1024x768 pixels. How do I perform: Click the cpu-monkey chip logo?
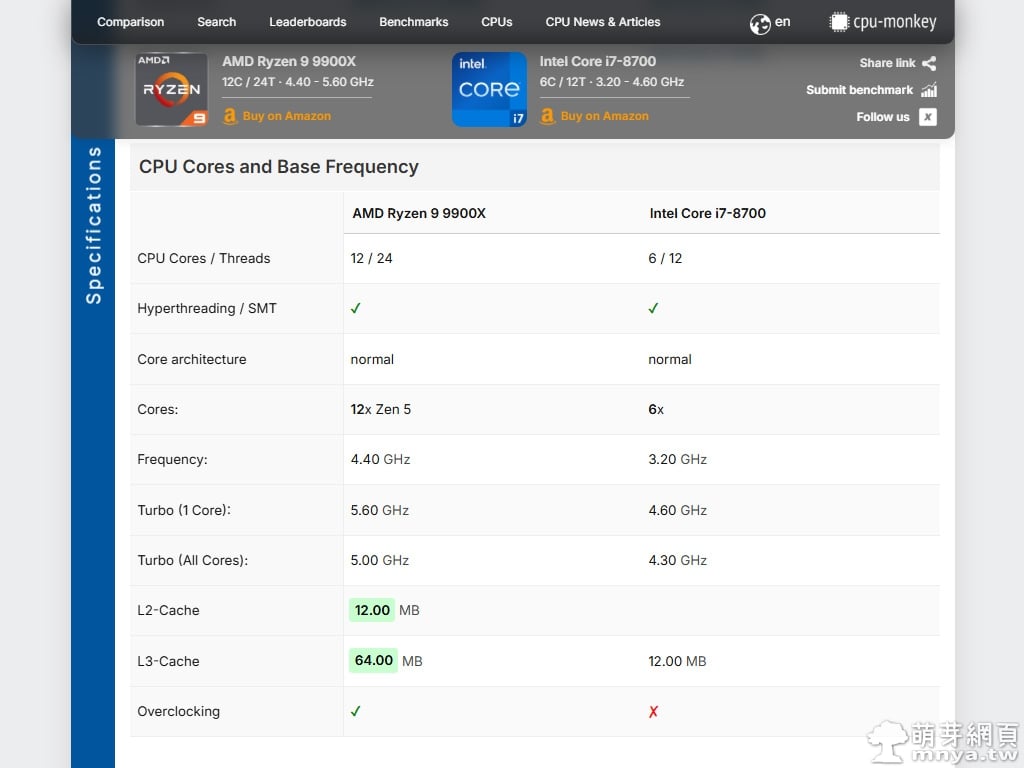tap(839, 22)
